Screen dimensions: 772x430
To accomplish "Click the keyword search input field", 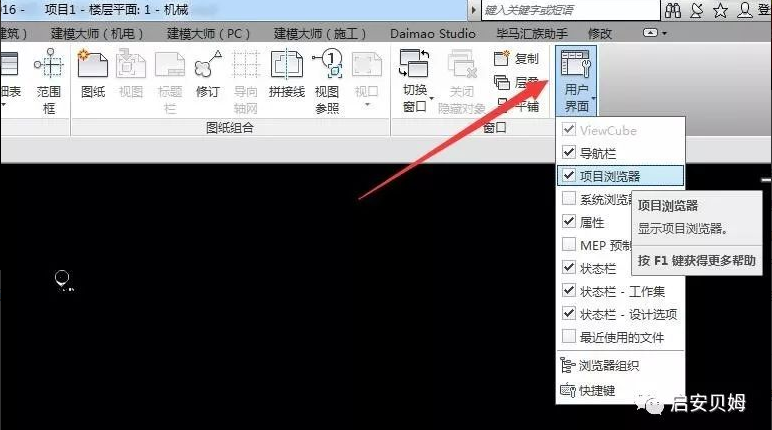I will pyautogui.click(x=570, y=10).
